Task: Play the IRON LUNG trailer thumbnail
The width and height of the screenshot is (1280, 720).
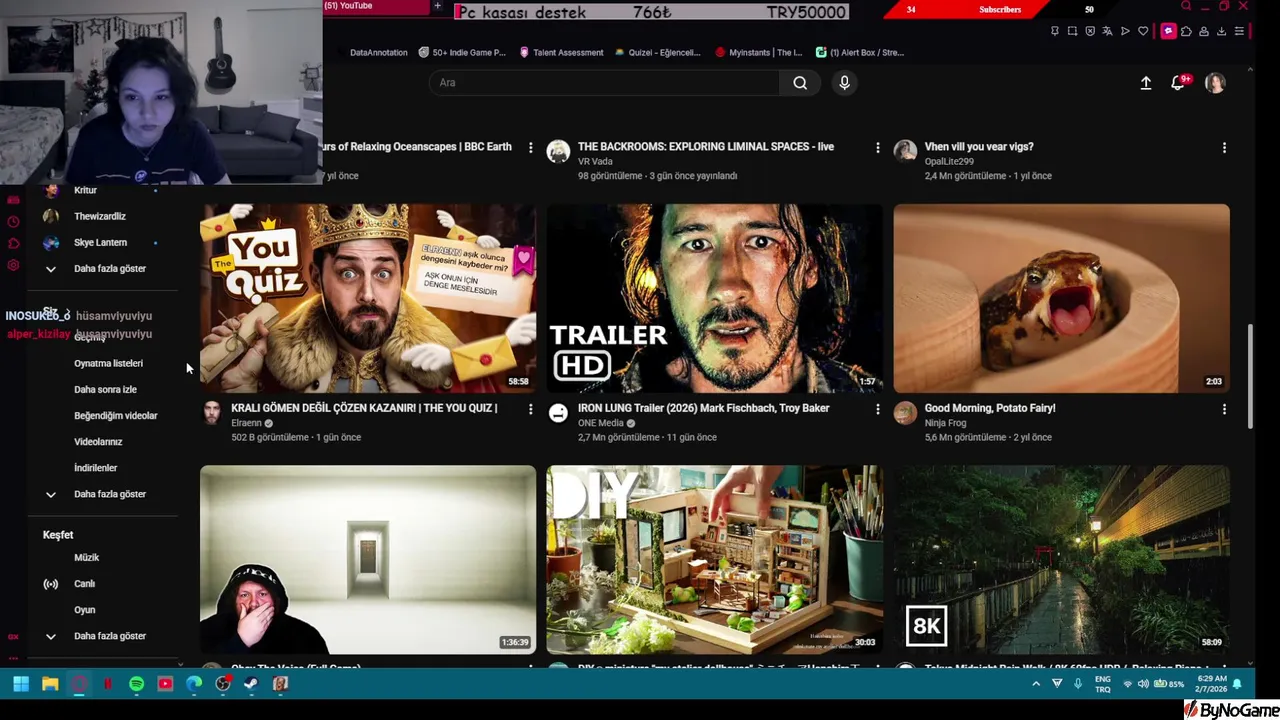Action: (x=714, y=299)
